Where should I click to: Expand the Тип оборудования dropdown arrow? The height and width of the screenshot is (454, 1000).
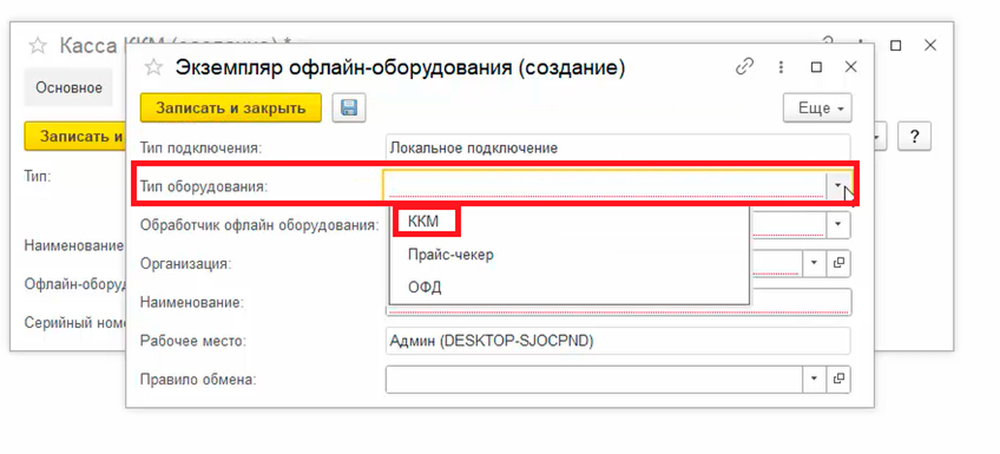[836, 185]
